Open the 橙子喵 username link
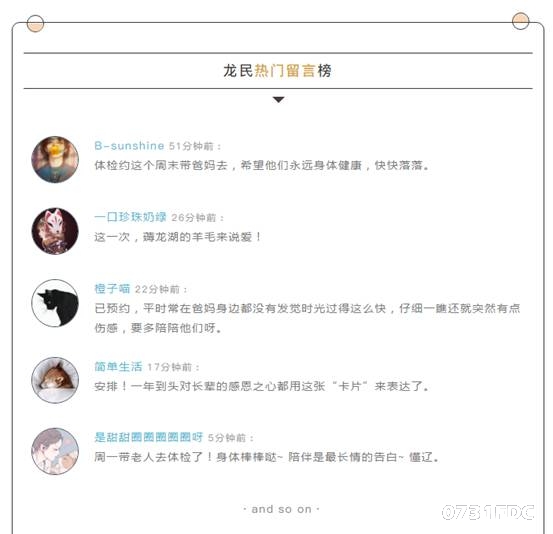The height and width of the screenshot is (534, 553). (112, 289)
